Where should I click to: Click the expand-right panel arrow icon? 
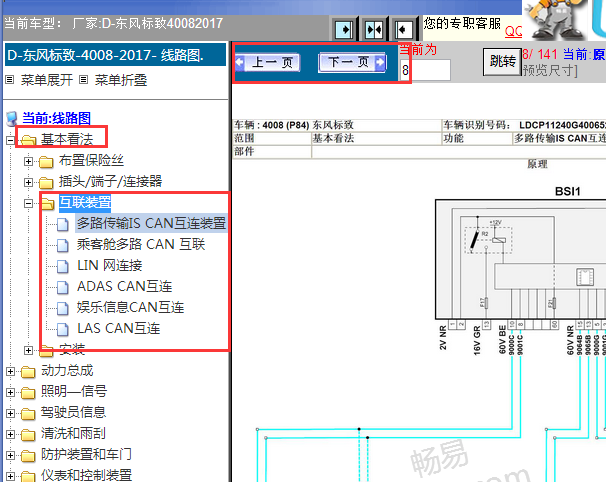344,29
